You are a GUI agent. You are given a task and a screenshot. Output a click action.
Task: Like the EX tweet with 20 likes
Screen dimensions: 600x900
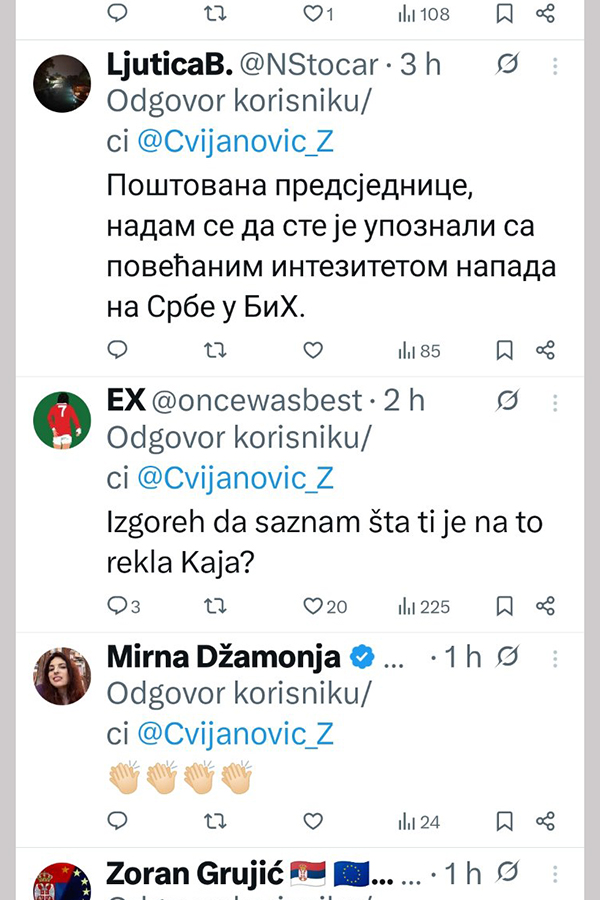(x=314, y=606)
